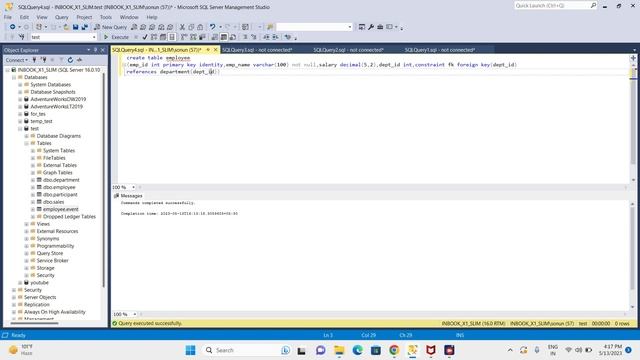
Task: Open the File menu
Action: coord(8,17)
